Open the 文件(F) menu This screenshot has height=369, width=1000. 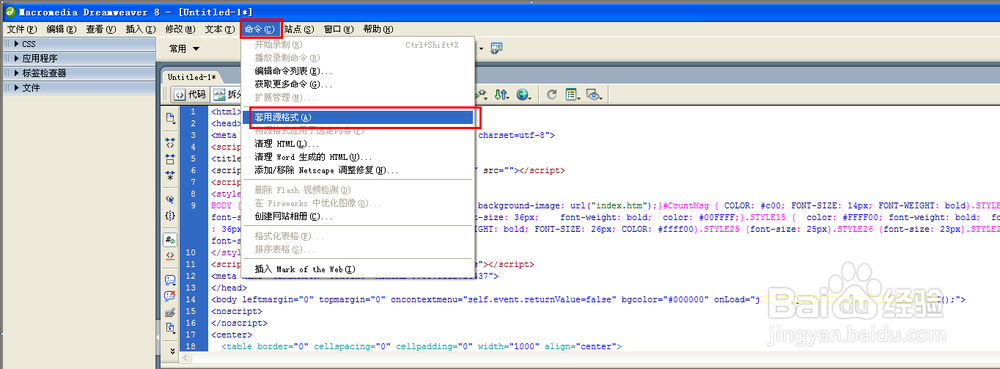(22, 29)
